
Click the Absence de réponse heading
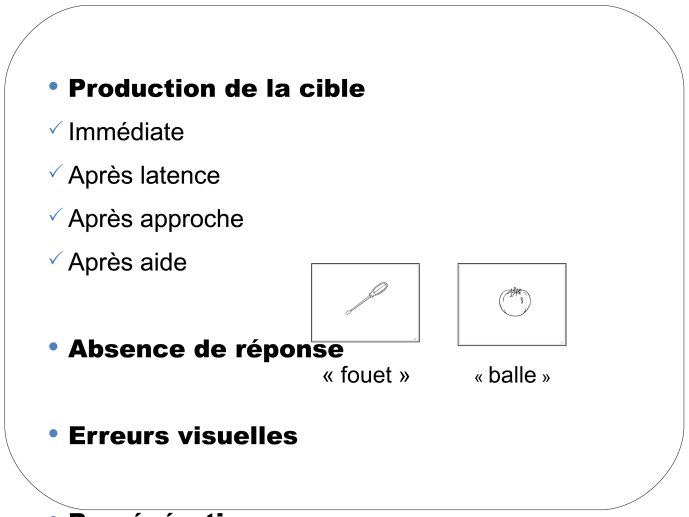click(x=206, y=350)
